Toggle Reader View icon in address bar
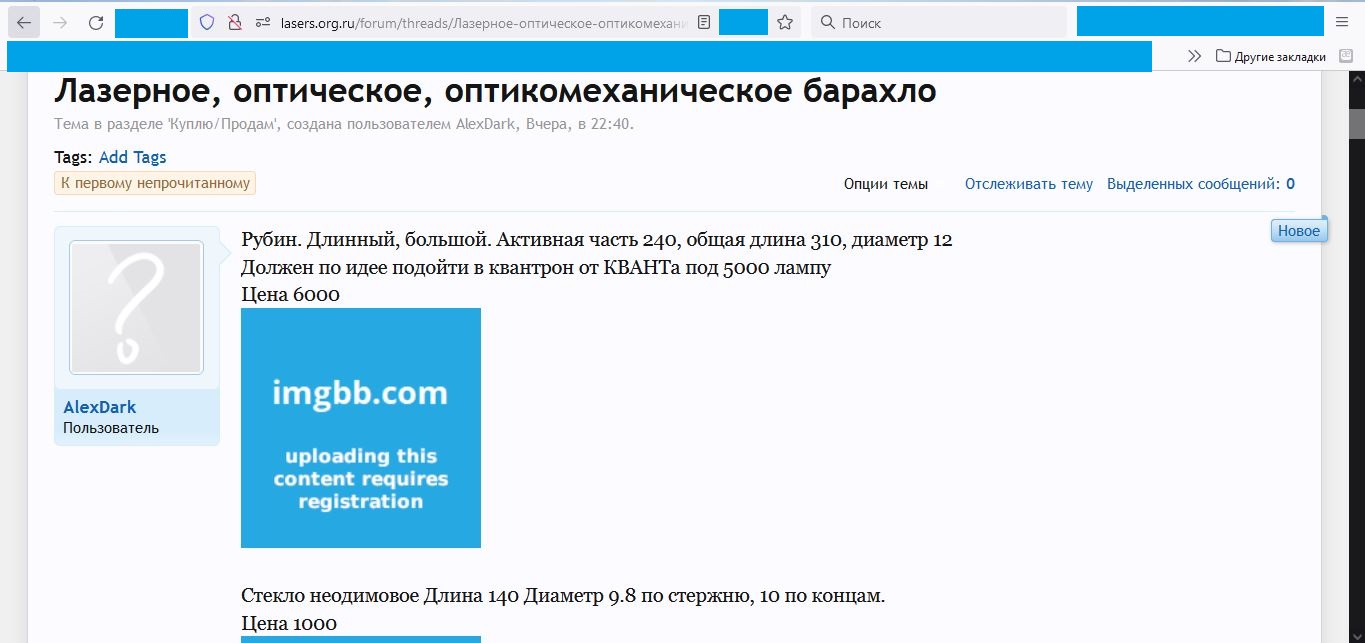 click(704, 22)
